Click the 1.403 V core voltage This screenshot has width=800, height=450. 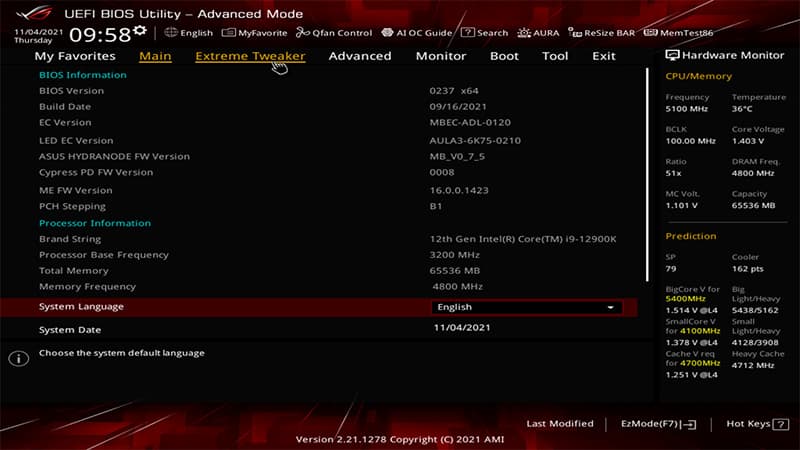click(748, 141)
